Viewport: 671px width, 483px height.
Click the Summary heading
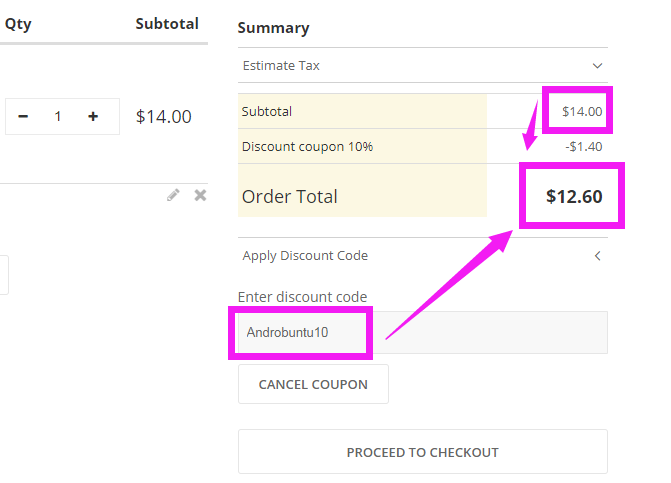coord(273,28)
